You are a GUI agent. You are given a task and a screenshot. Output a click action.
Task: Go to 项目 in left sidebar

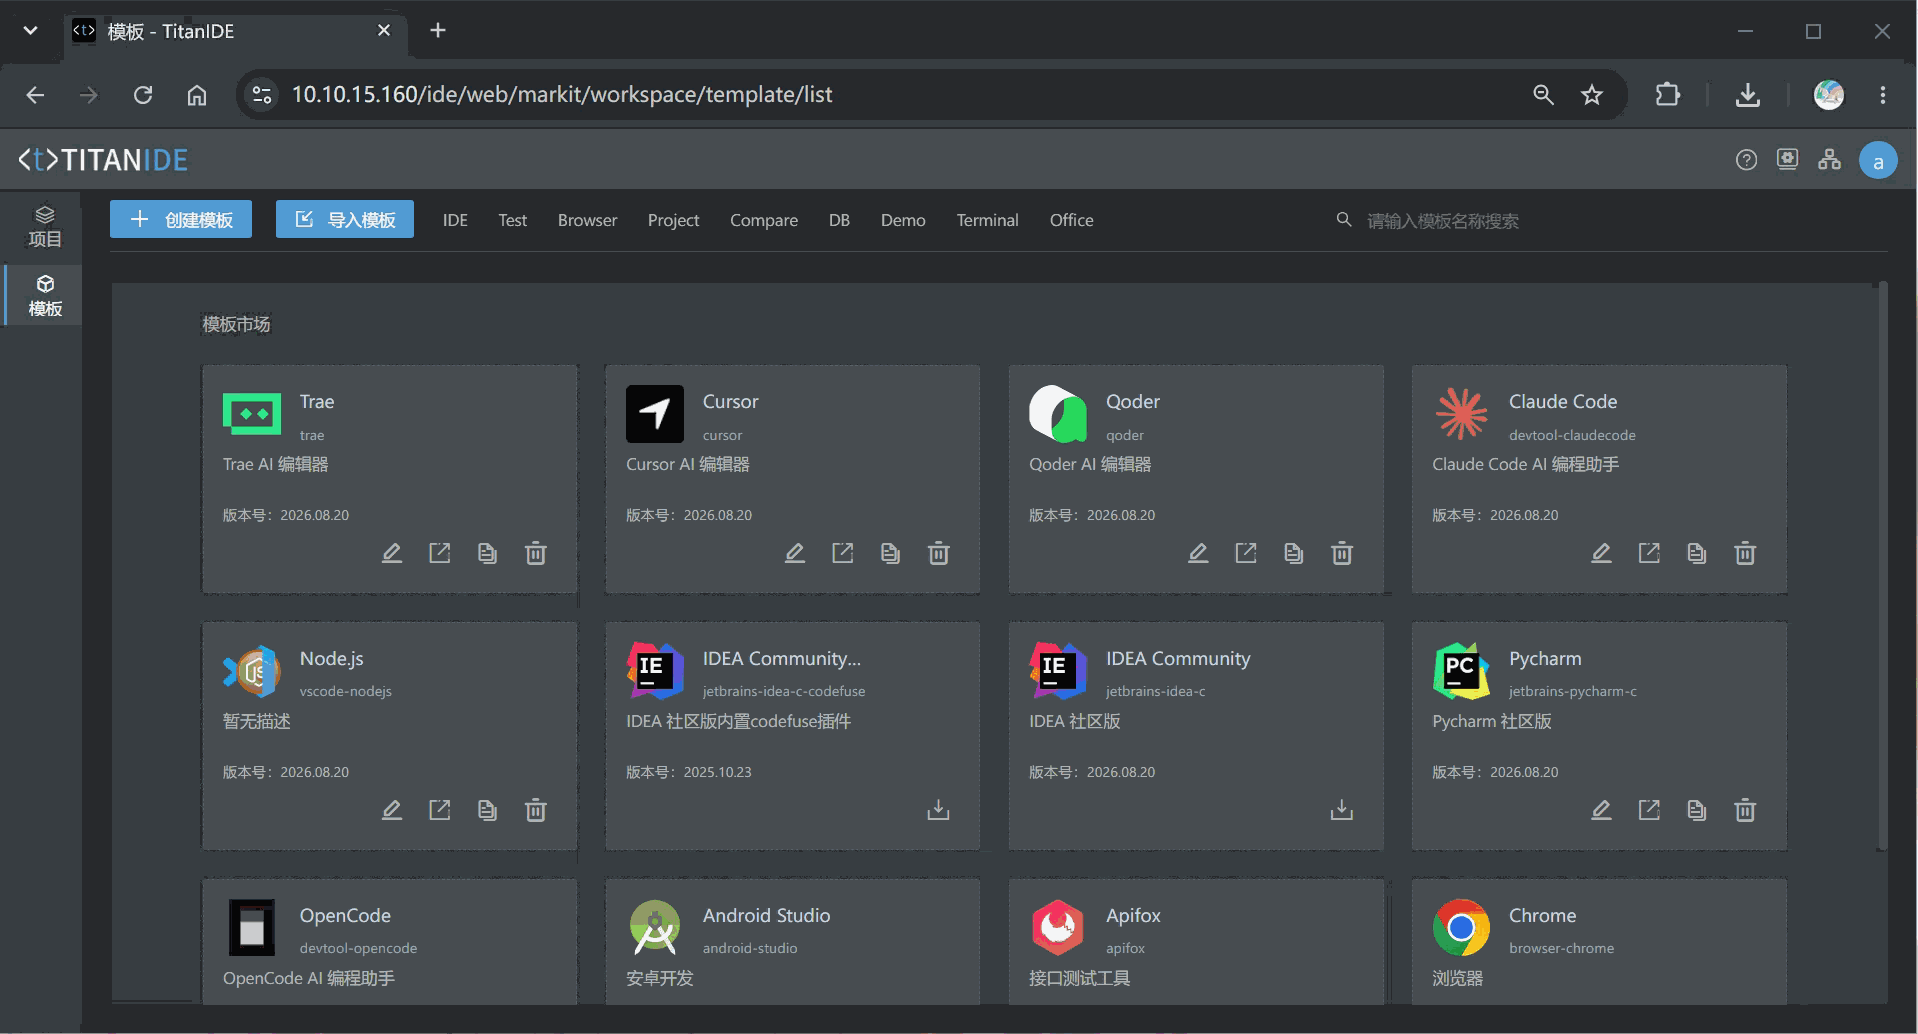click(x=45, y=227)
